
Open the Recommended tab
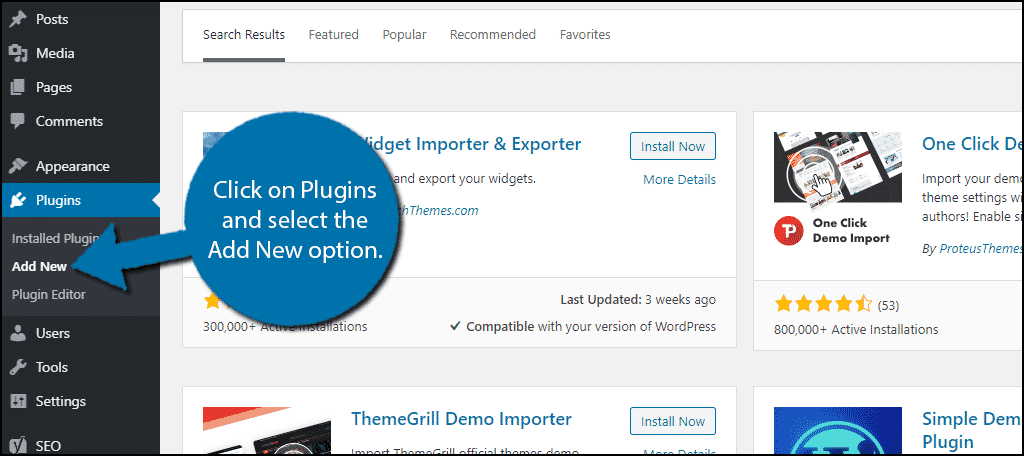pos(493,35)
